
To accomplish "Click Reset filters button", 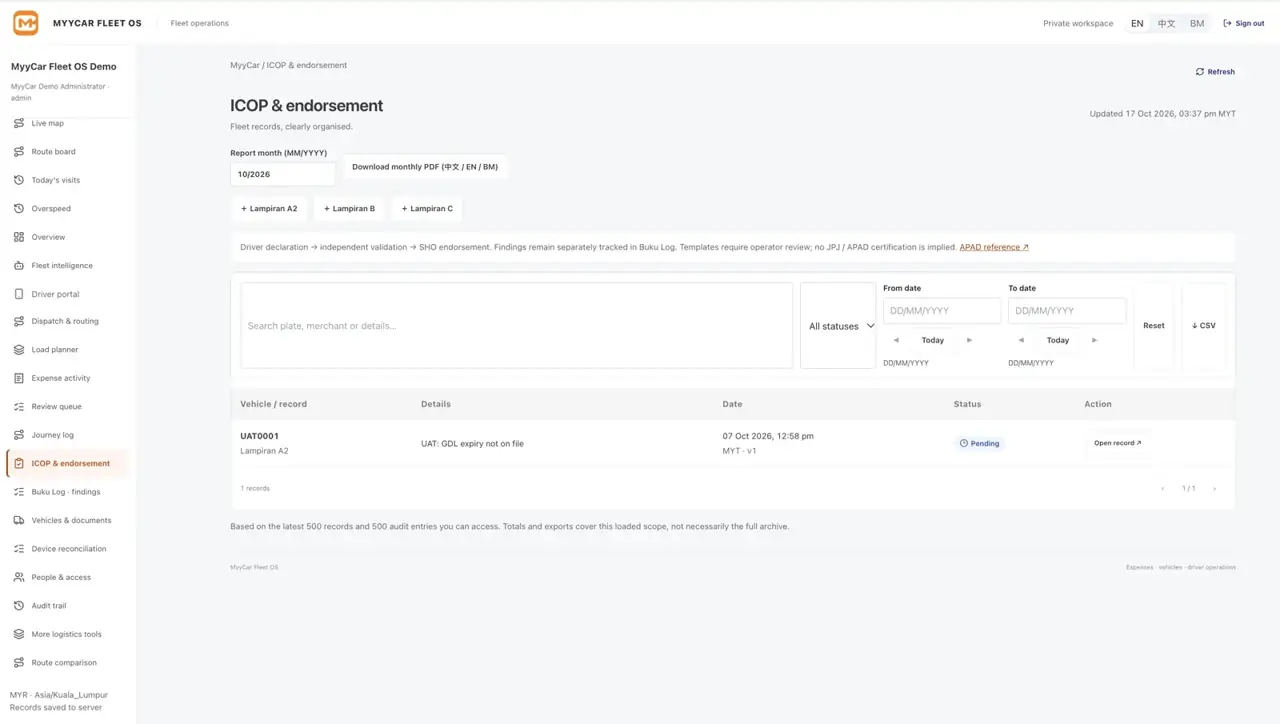I will (x=1154, y=326).
